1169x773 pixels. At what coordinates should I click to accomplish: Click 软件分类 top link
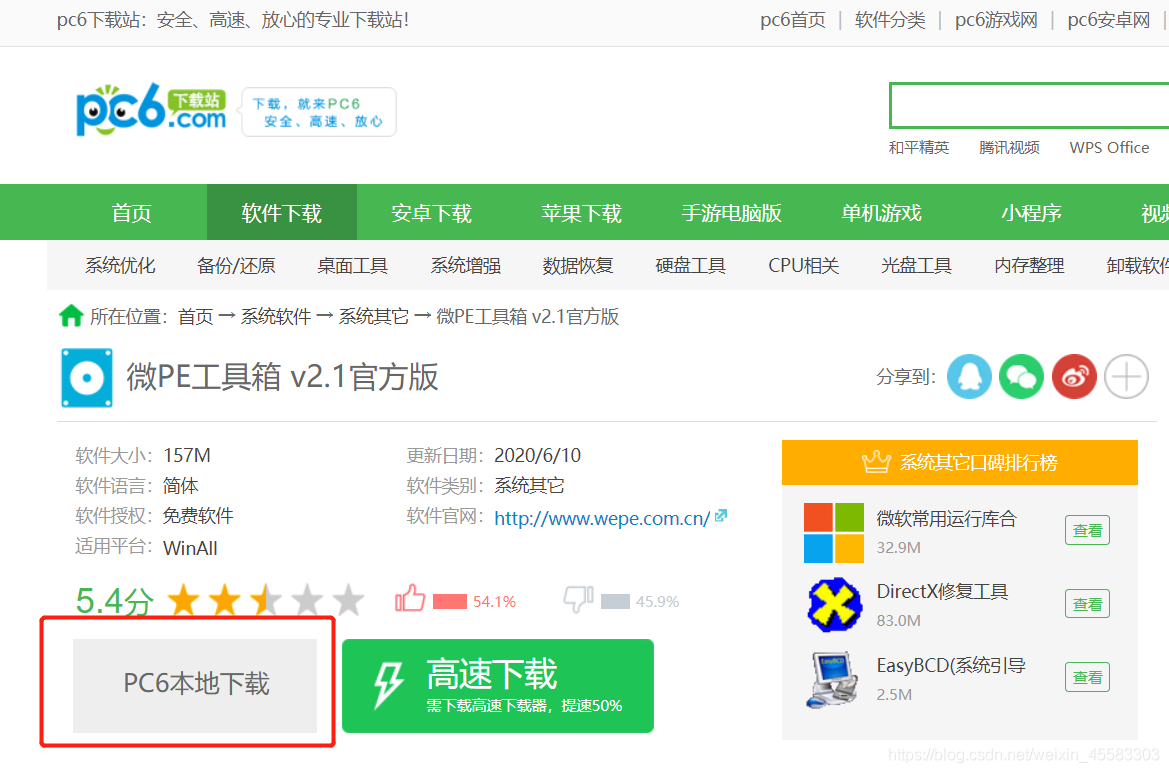click(890, 20)
